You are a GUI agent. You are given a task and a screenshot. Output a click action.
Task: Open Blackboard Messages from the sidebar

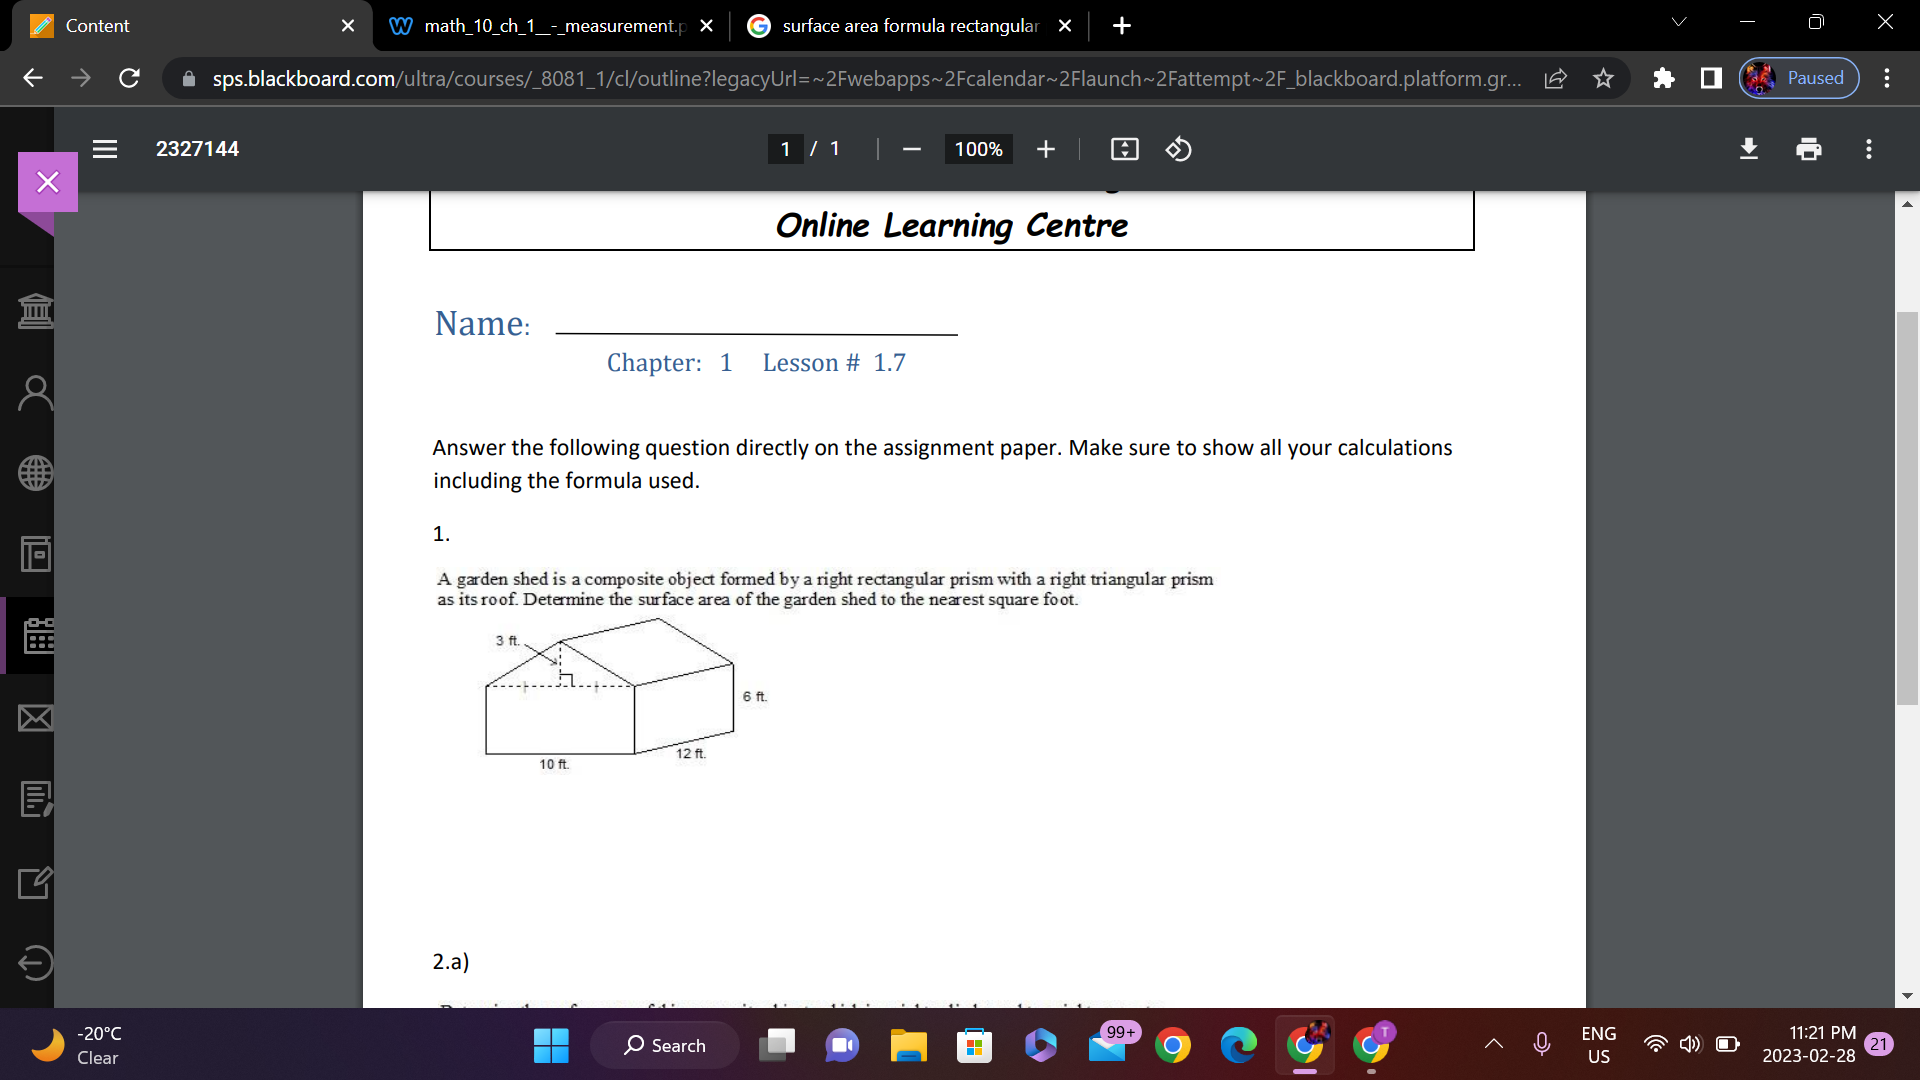click(36, 717)
